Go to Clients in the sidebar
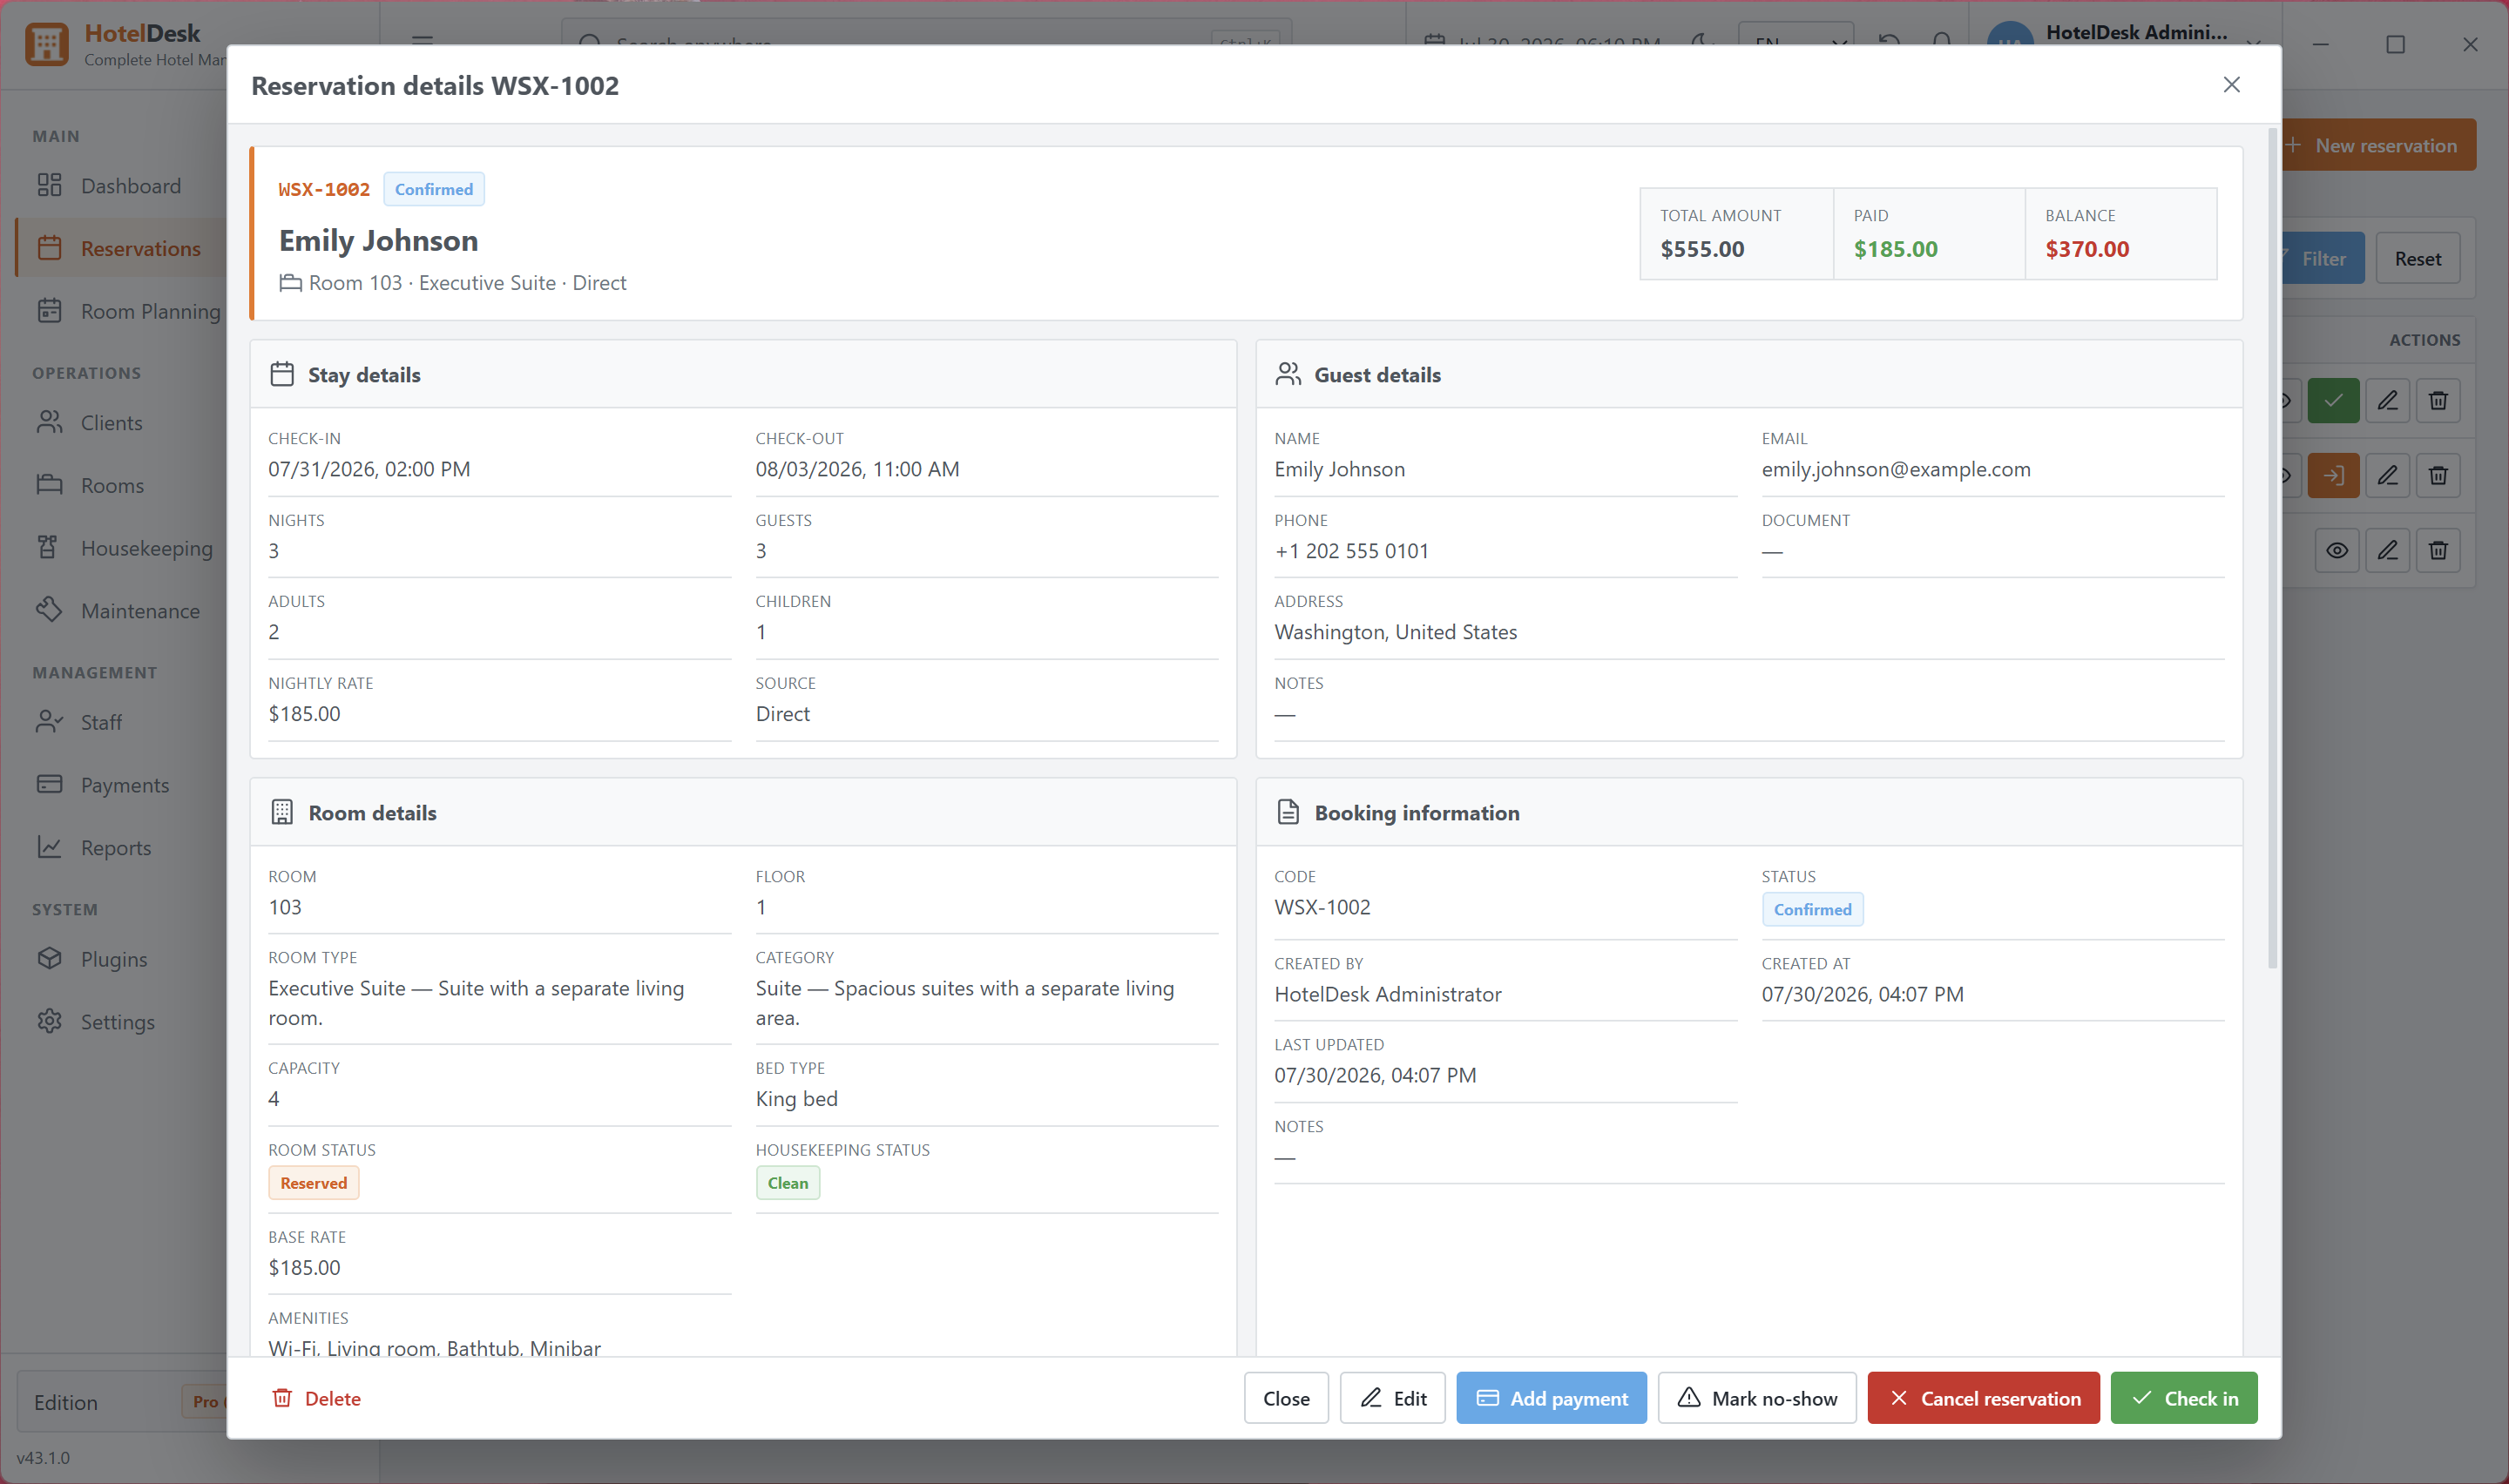2509x1484 pixels. point(120,423)
